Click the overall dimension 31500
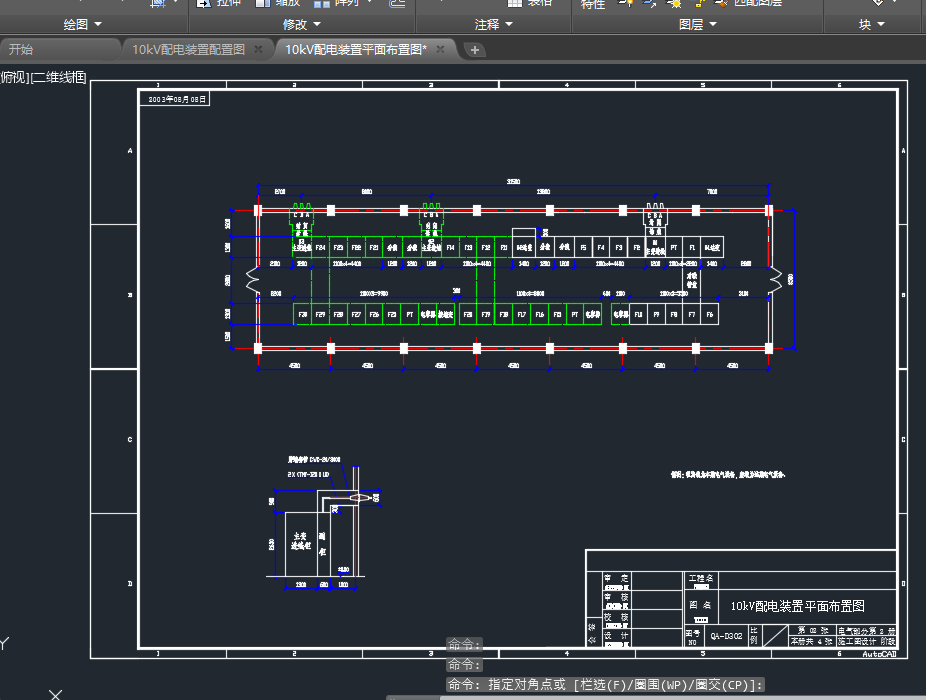926x700 pixels. click(x=513, y=181)
